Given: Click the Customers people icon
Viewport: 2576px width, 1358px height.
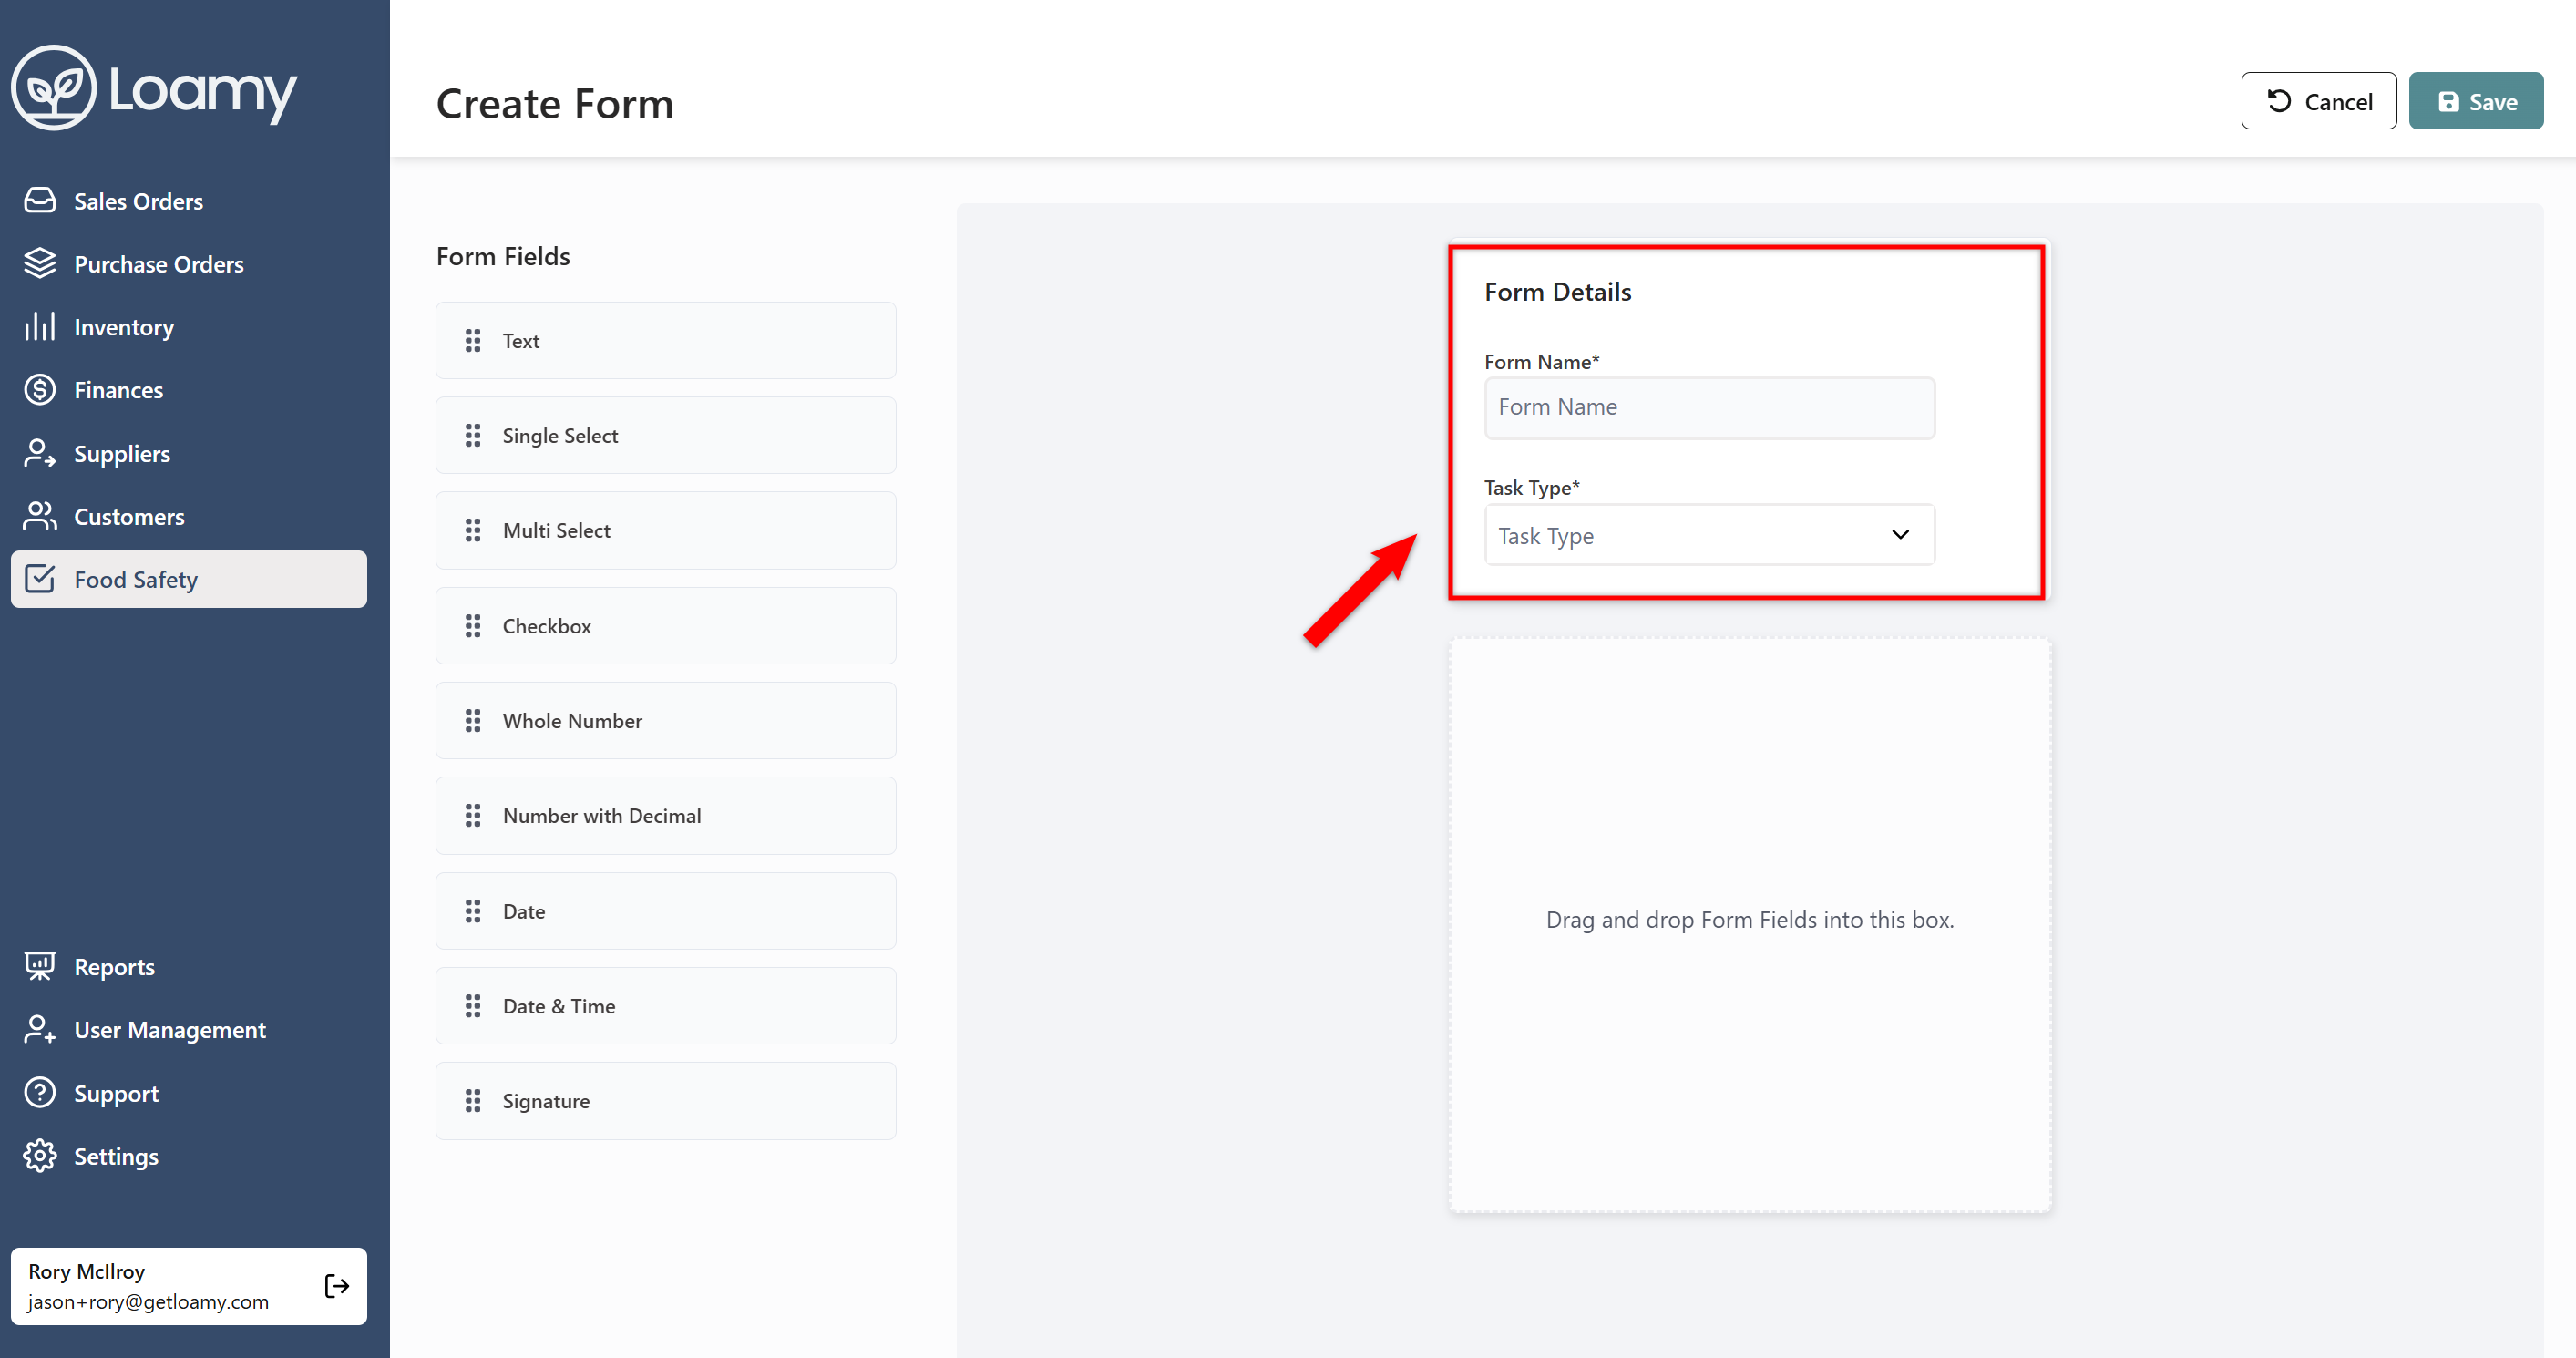Looking at the screenshot, I should tap(40, 517).
